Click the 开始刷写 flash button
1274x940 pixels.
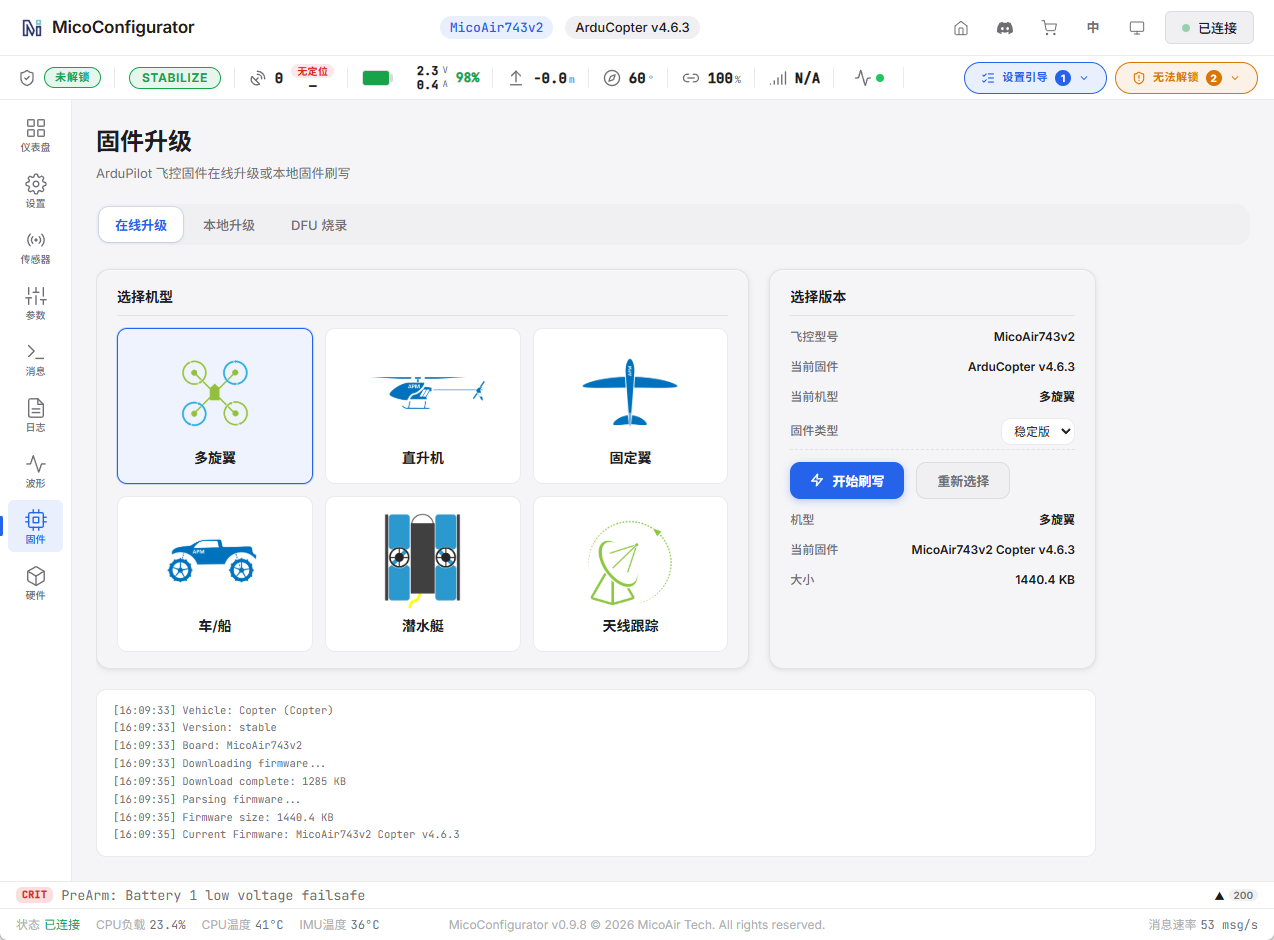point(847,481)
